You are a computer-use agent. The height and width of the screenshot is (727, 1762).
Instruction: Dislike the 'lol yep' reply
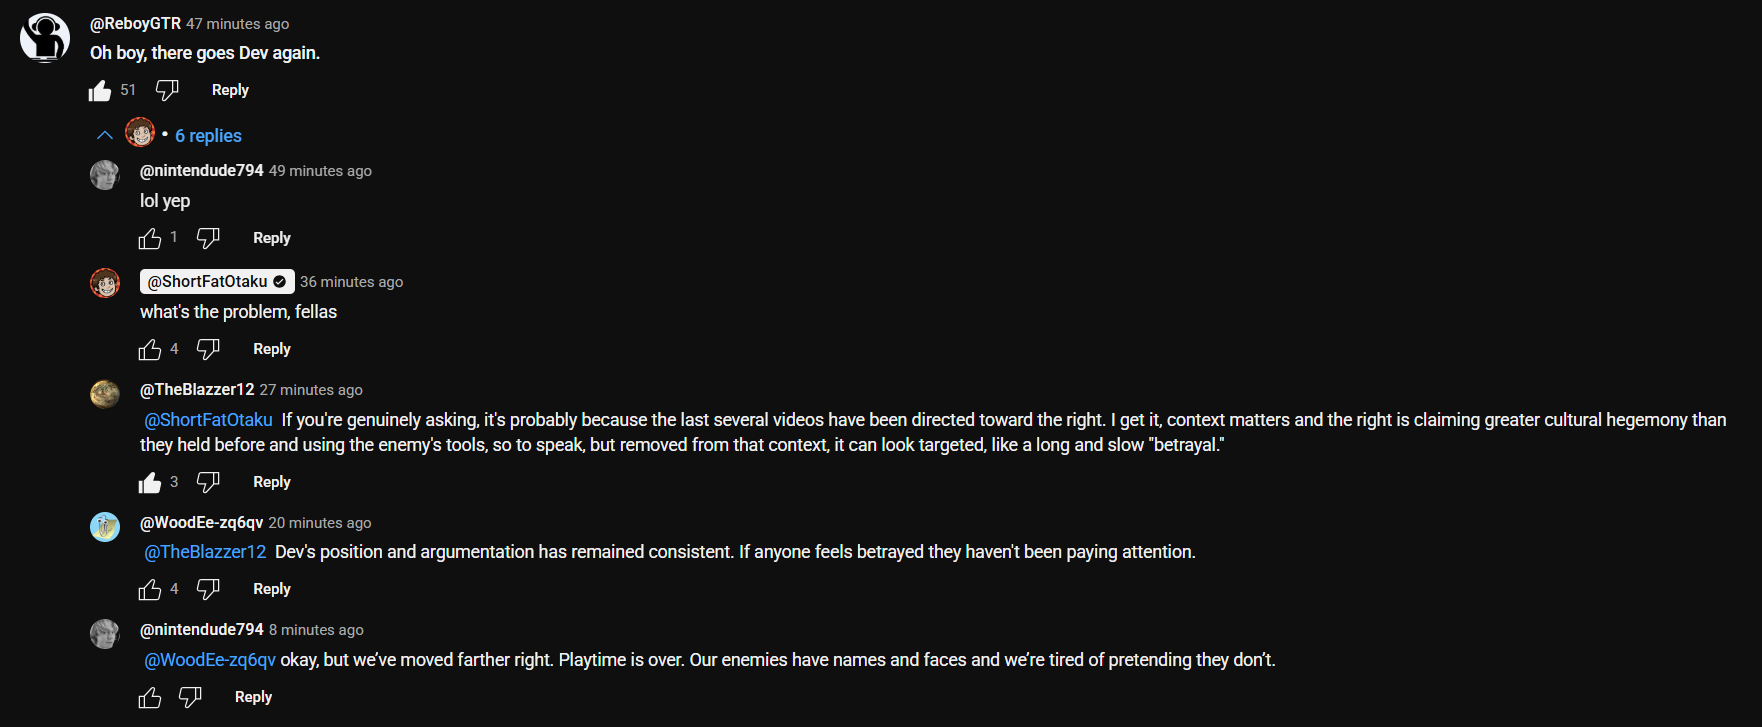[208, 238]
